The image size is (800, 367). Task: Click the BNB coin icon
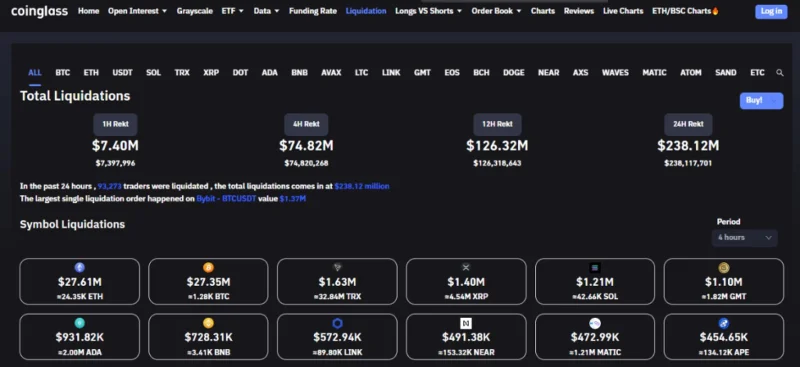pyautogui.click(x=208, y=323)
